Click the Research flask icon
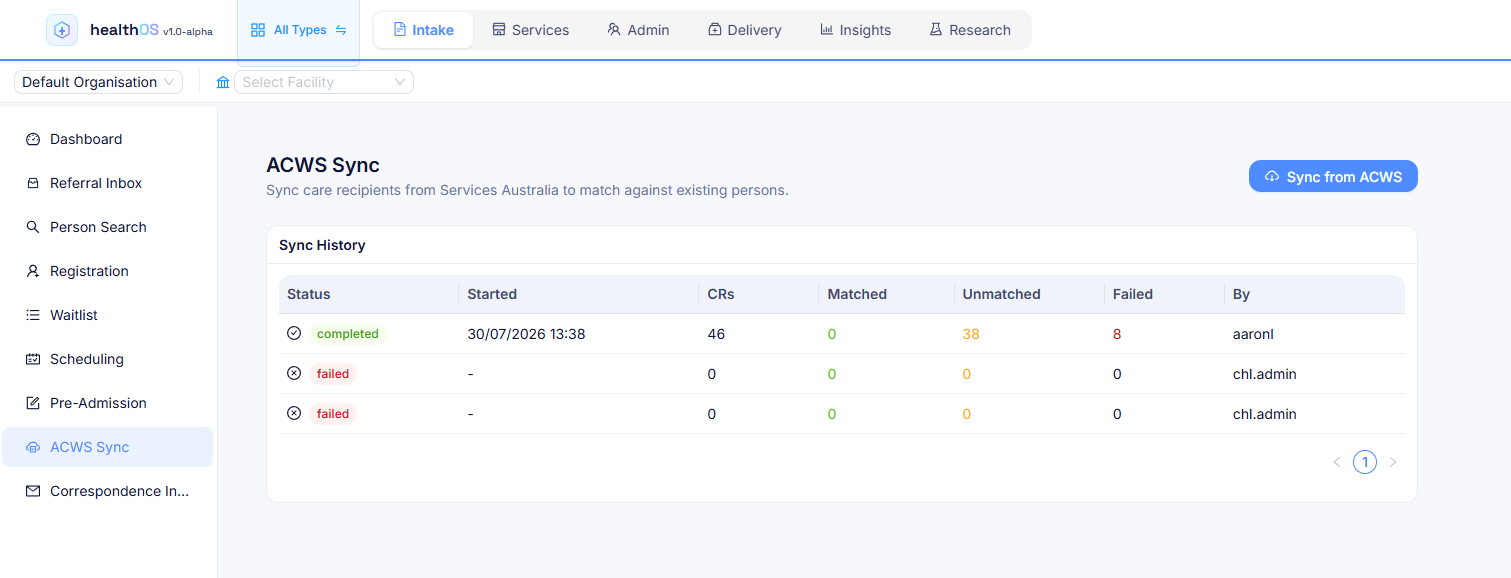 (936, 30)
